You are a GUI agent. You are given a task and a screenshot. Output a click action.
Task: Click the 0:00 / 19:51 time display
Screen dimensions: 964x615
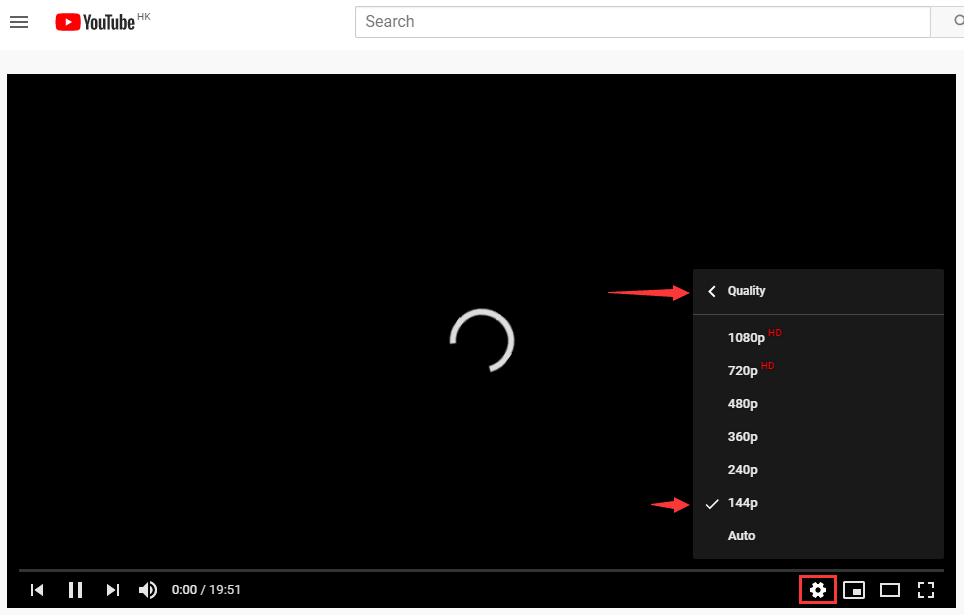pos(206,590)
